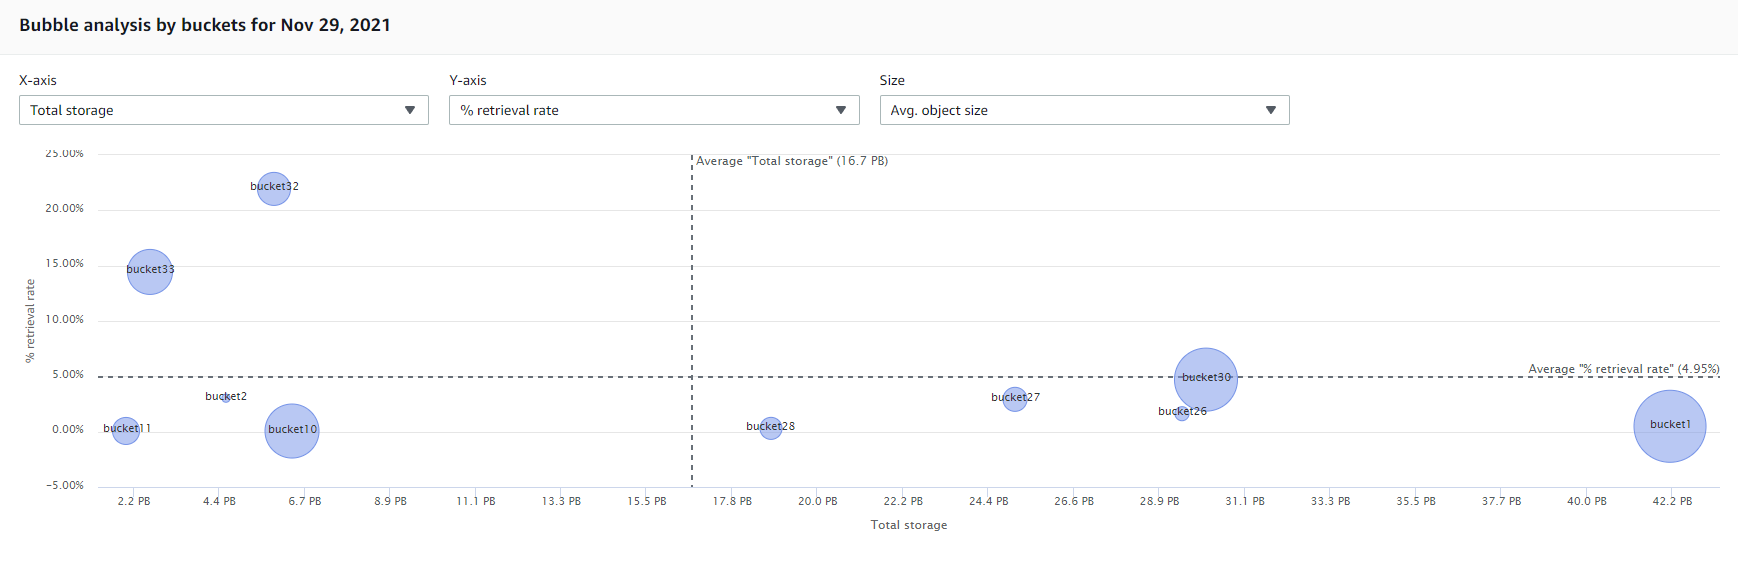Open the X-axis Total storage dropdown
Screen dimensions: 1738x566
223,110
